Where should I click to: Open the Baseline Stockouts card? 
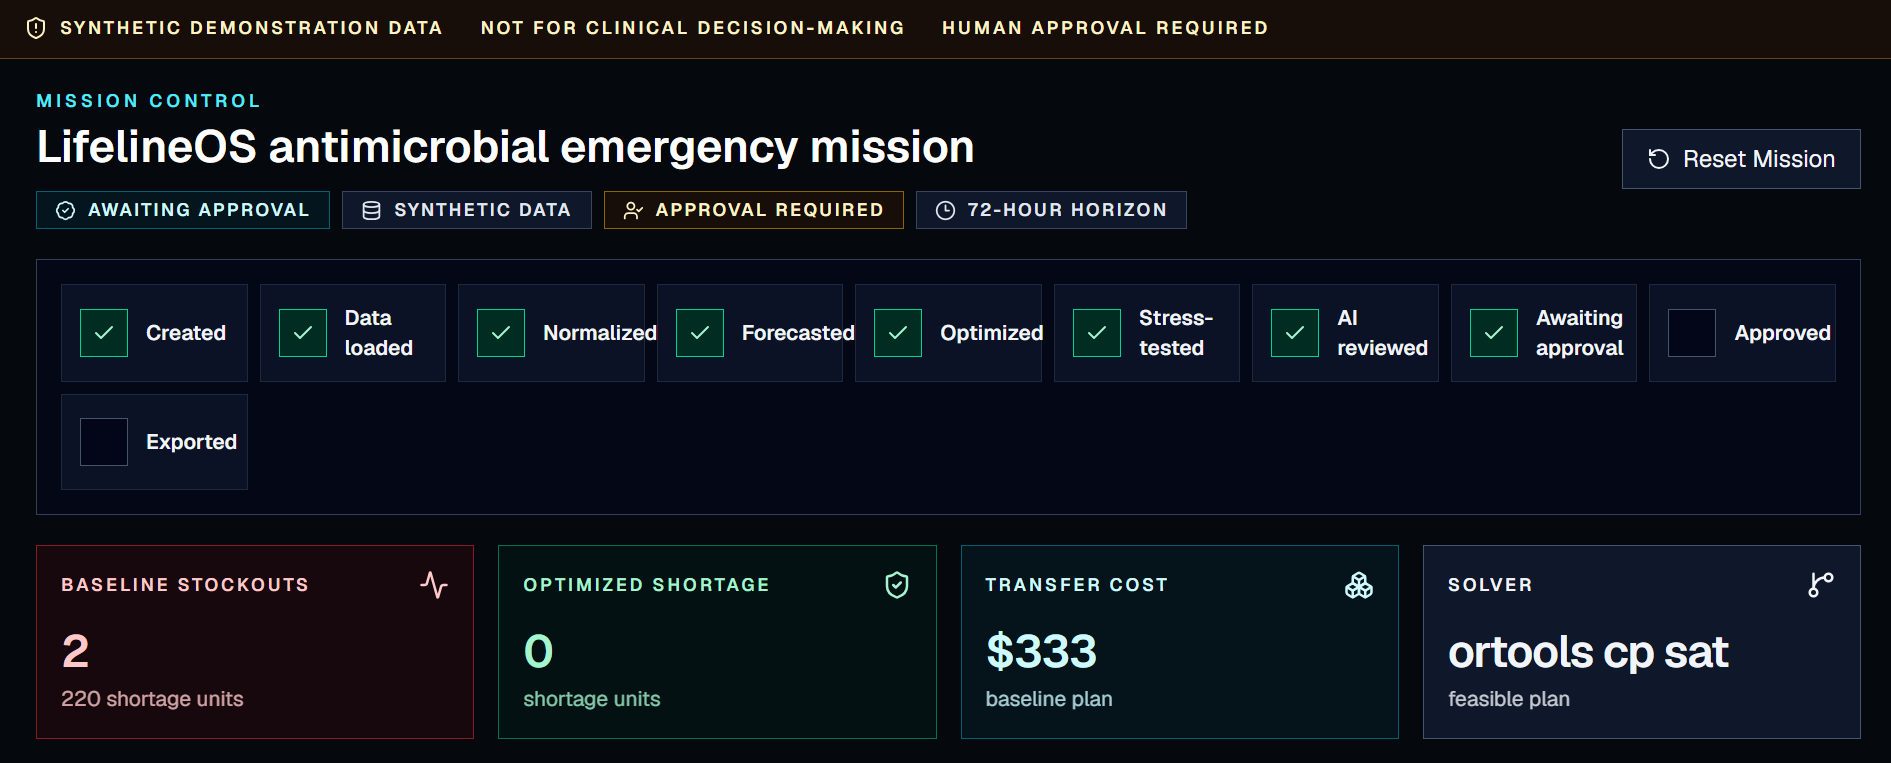coord(255,642)
